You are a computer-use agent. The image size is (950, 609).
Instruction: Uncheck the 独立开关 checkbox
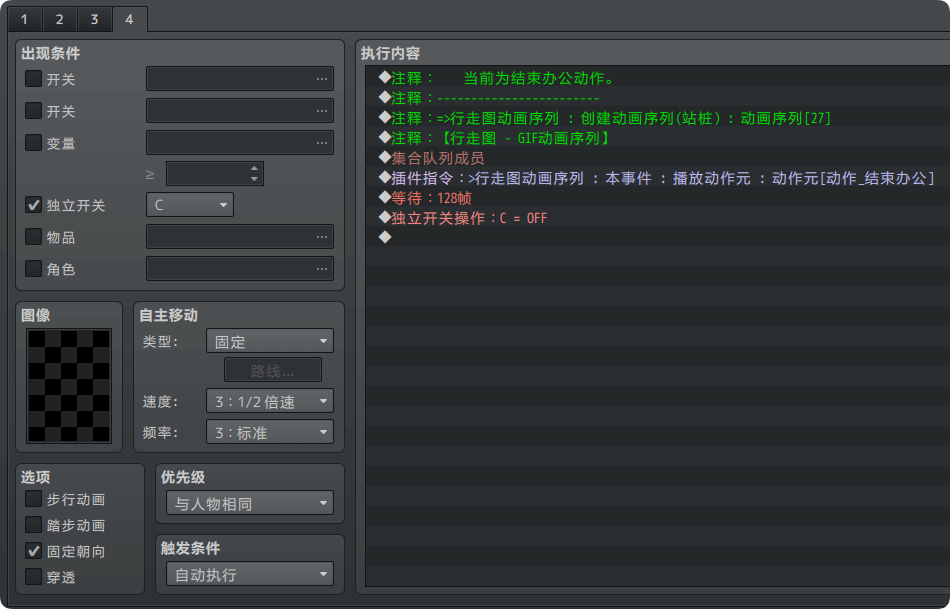34,205
